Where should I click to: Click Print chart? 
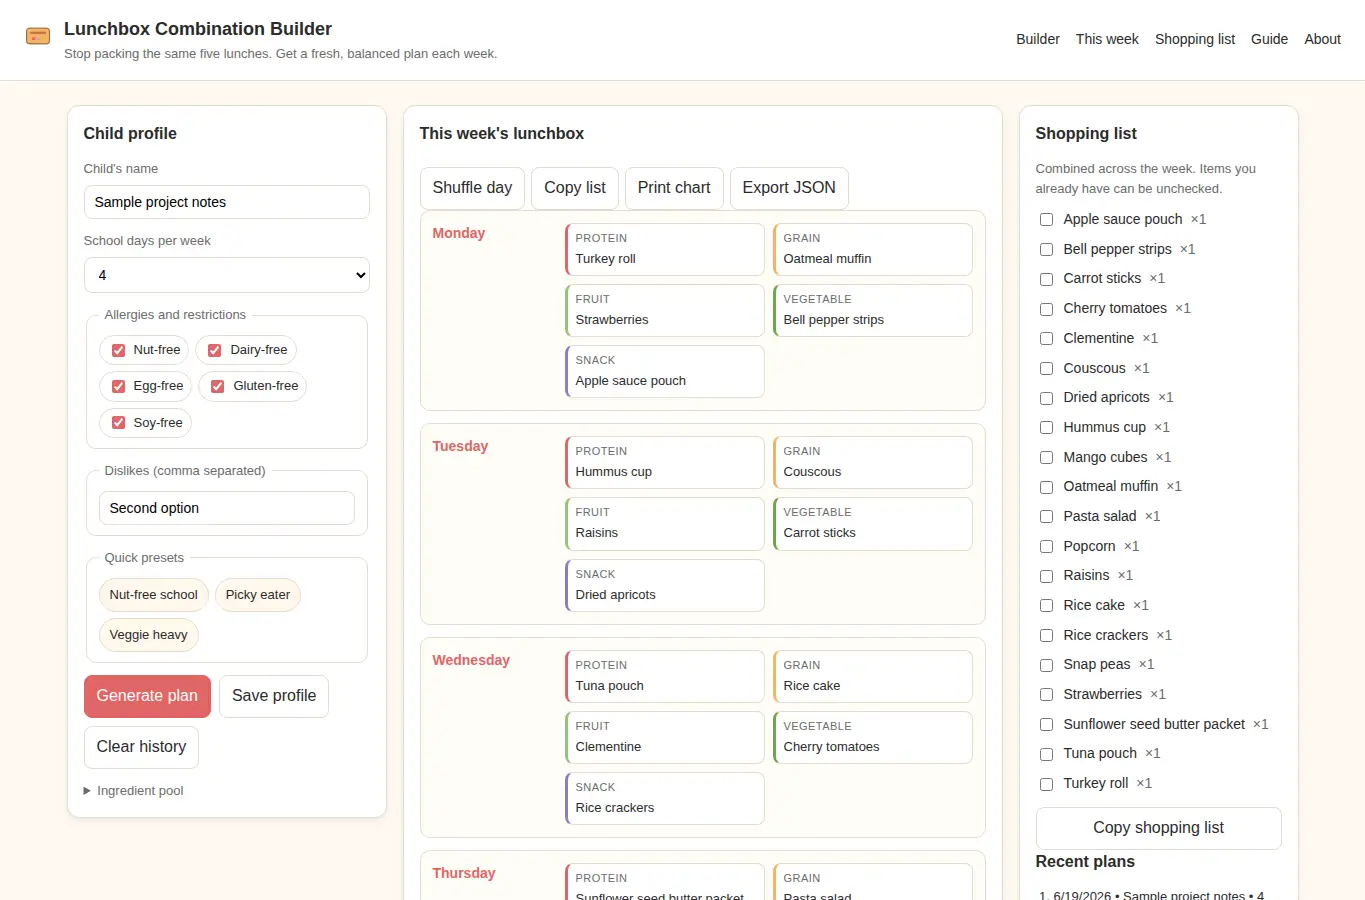(x=674, y=188)
